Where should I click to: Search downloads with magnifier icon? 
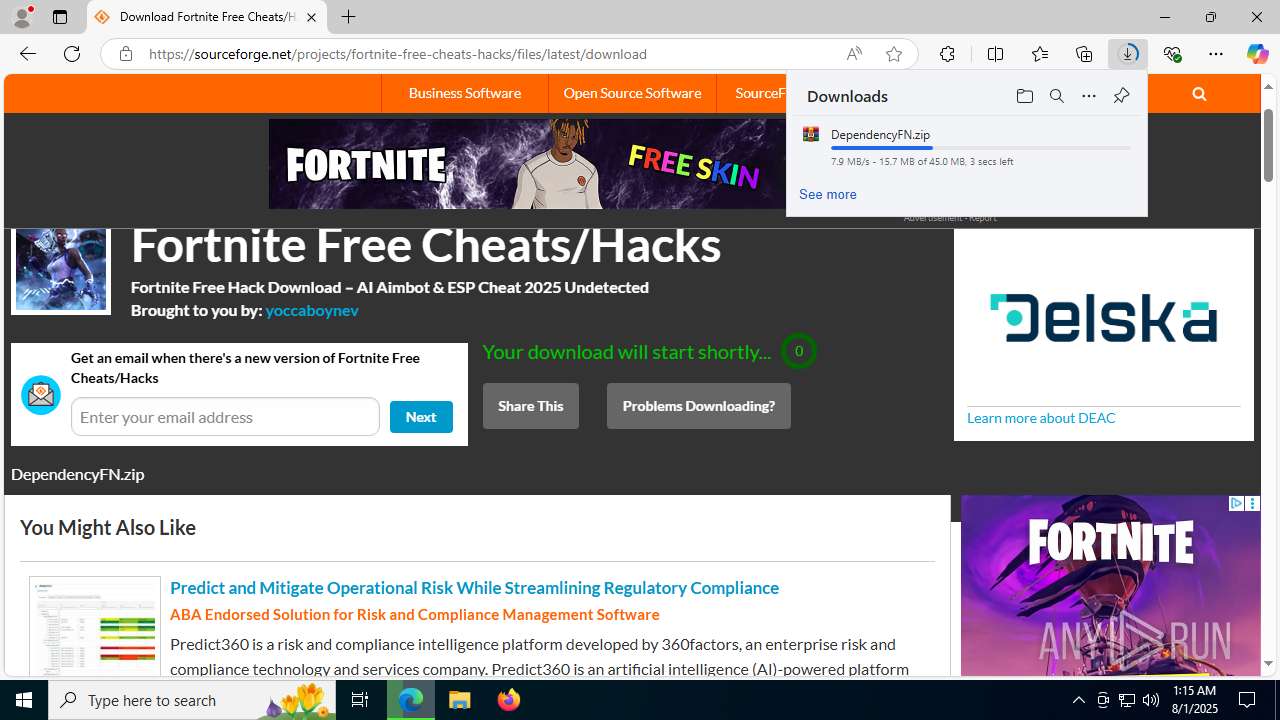click(x=1056, y=96)
